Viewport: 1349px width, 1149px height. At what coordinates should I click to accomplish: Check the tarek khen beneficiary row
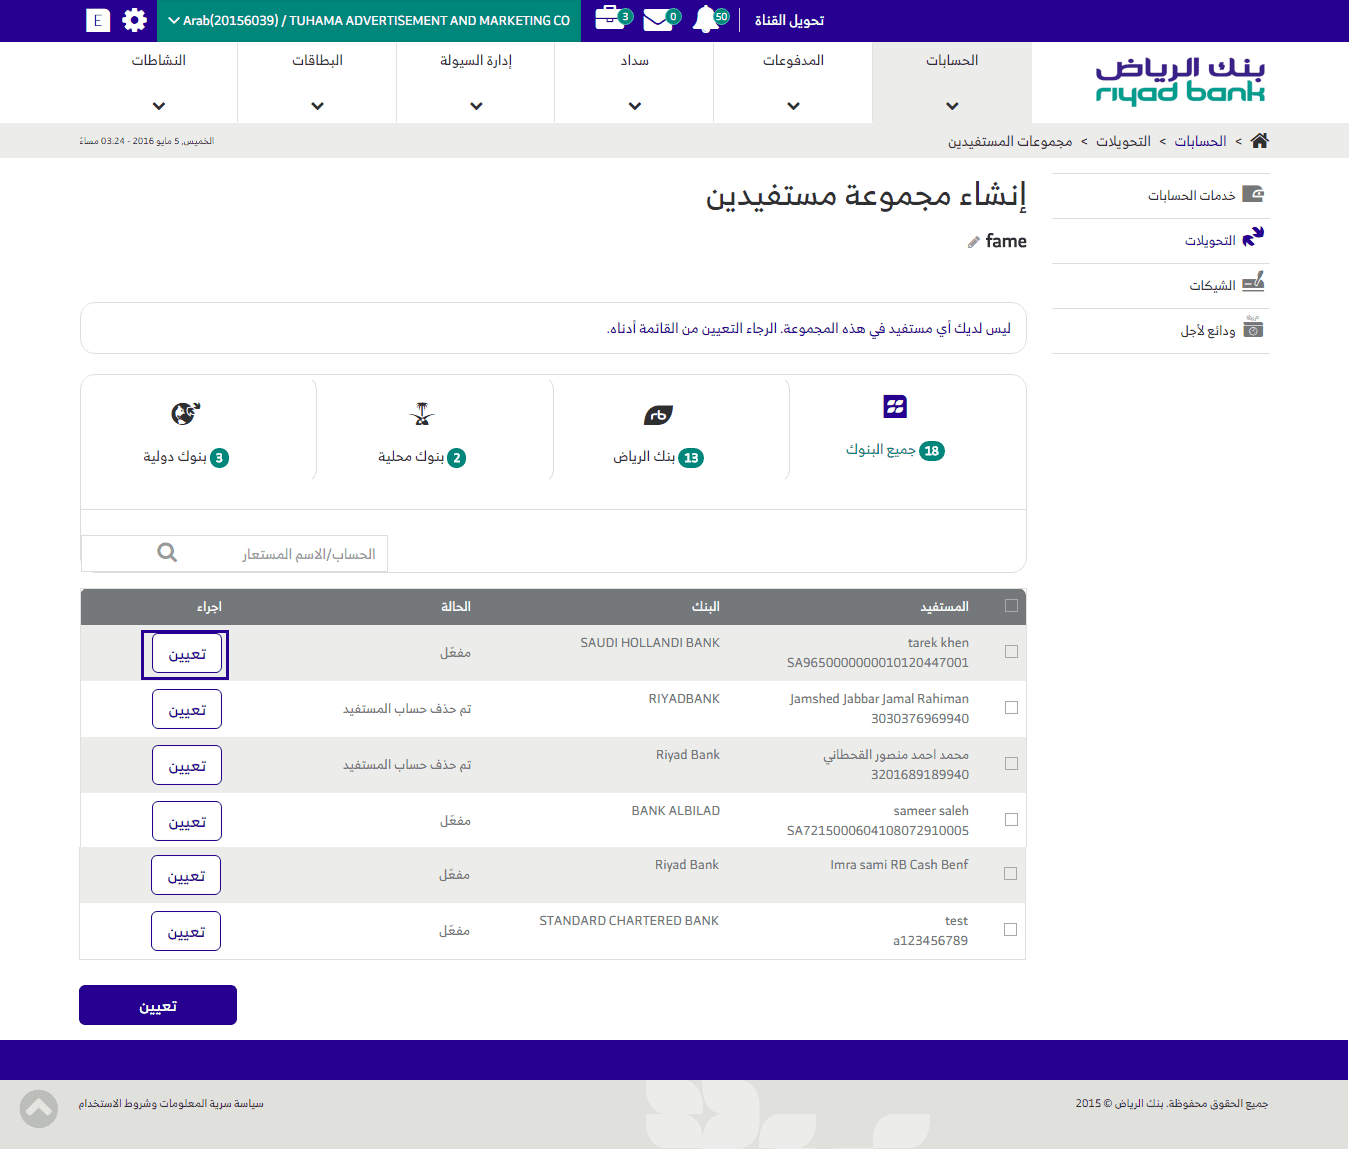[x=1011, y=652]
